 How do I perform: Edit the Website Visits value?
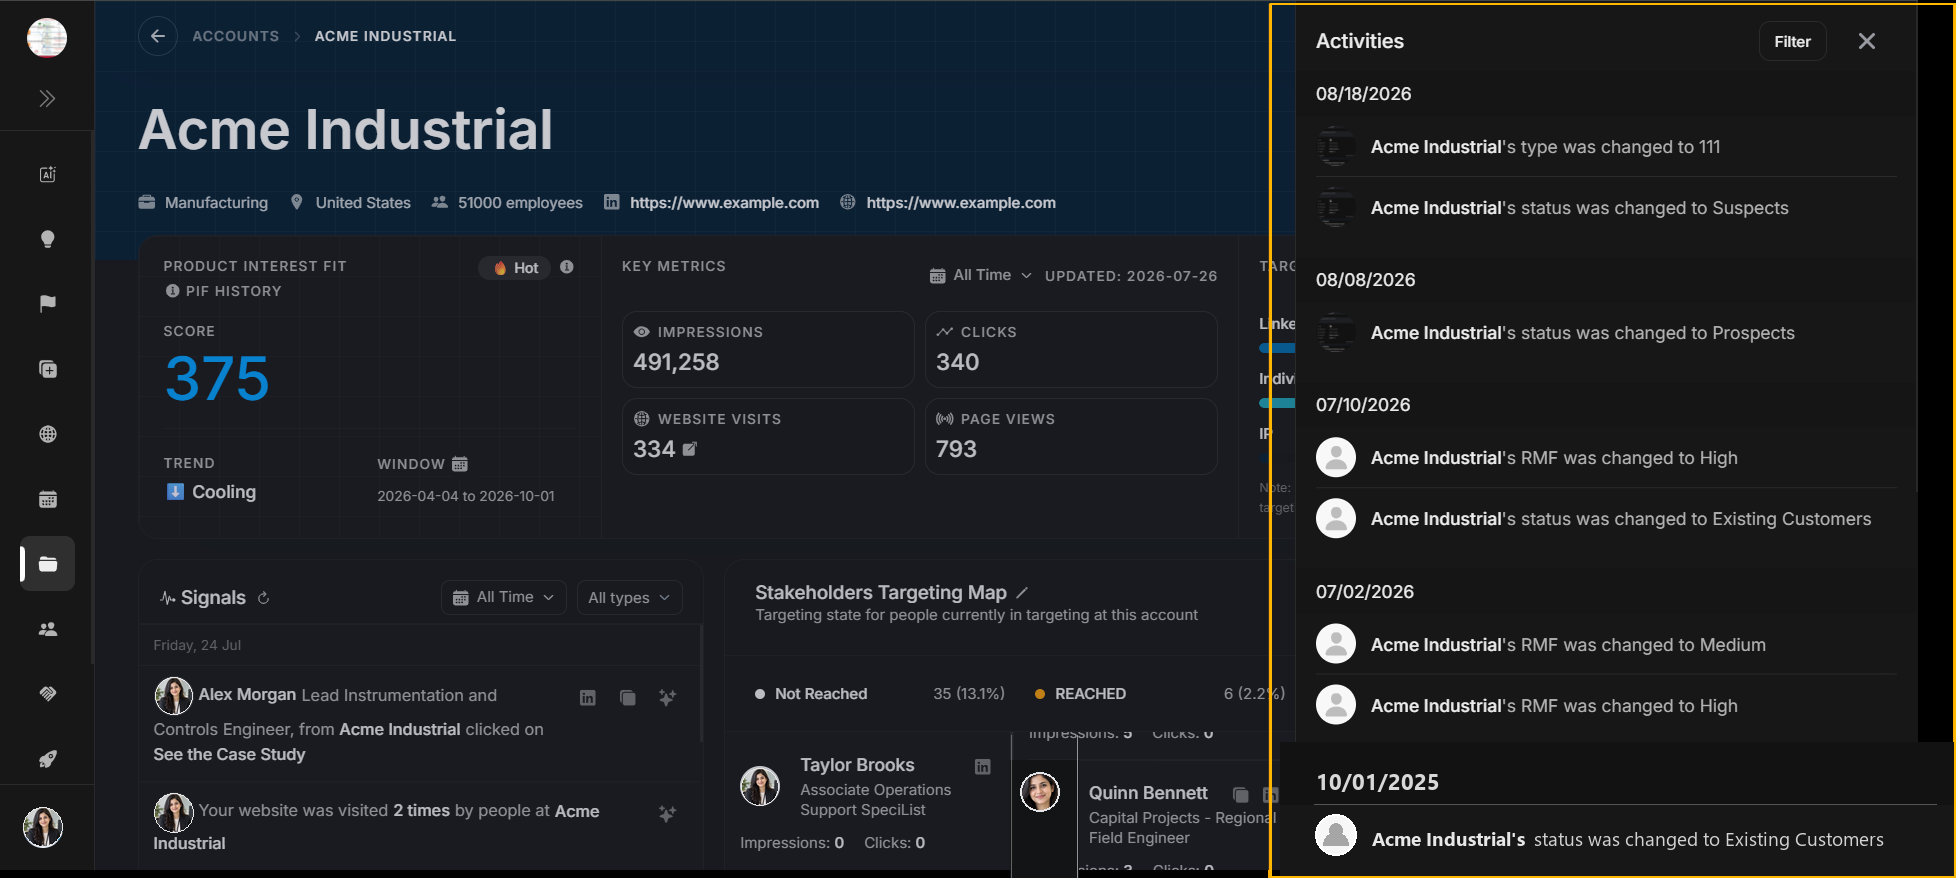tap(690, 449)
